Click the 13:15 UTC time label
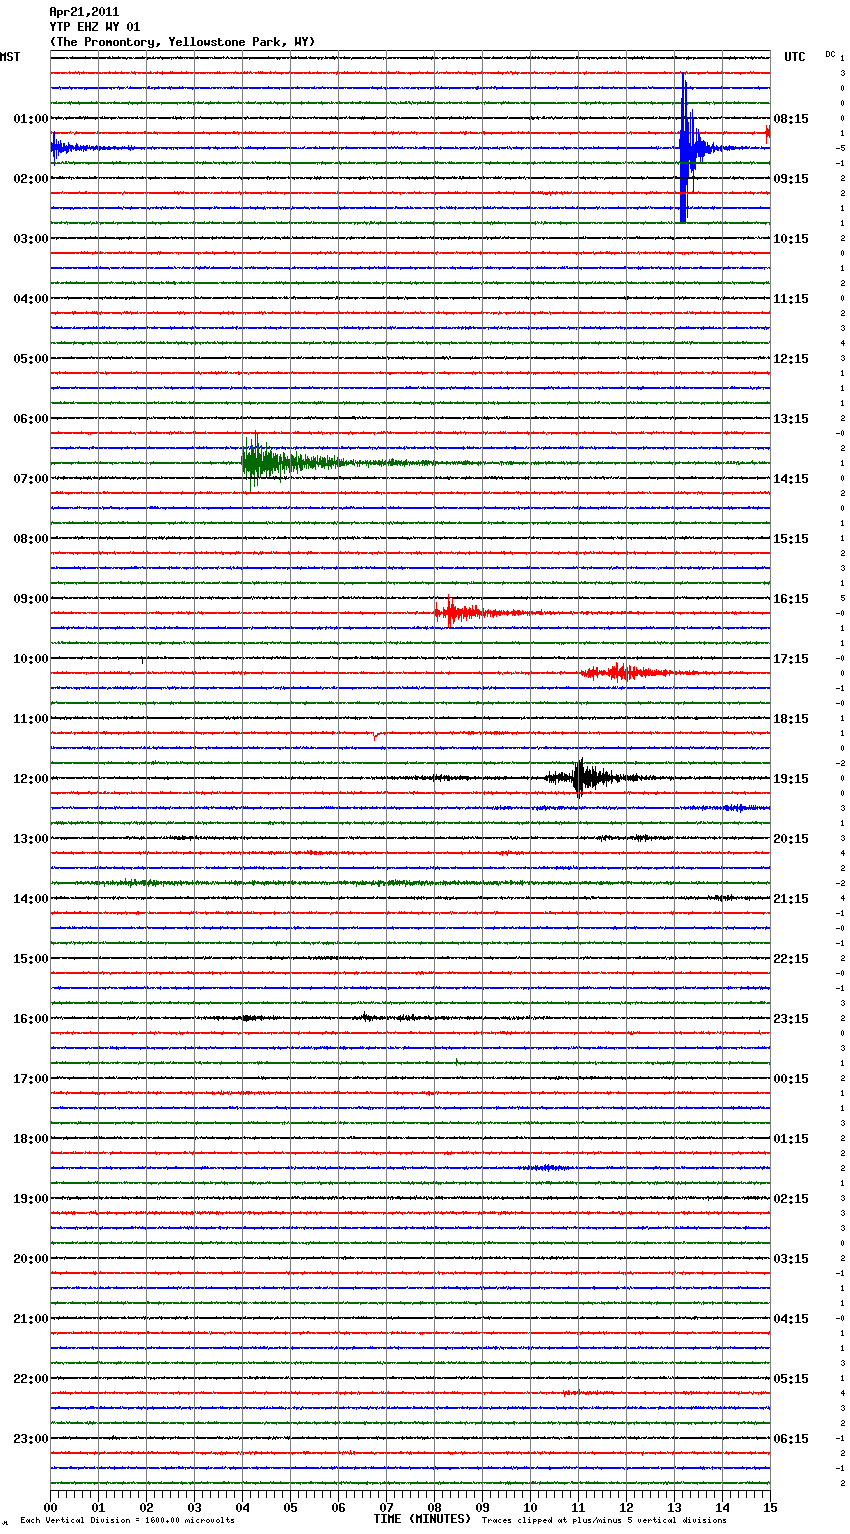 [791, 419]
